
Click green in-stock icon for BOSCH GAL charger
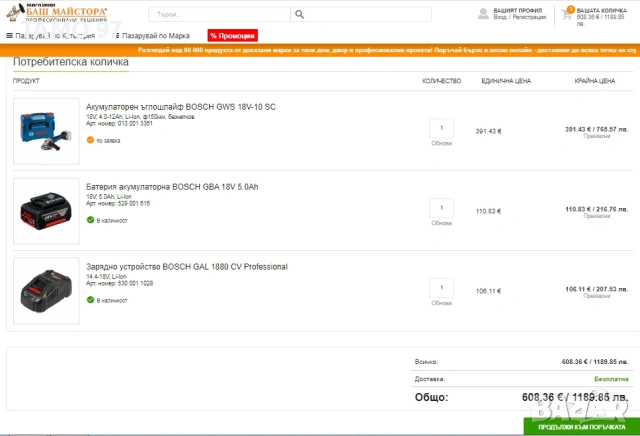coord(90,299)
